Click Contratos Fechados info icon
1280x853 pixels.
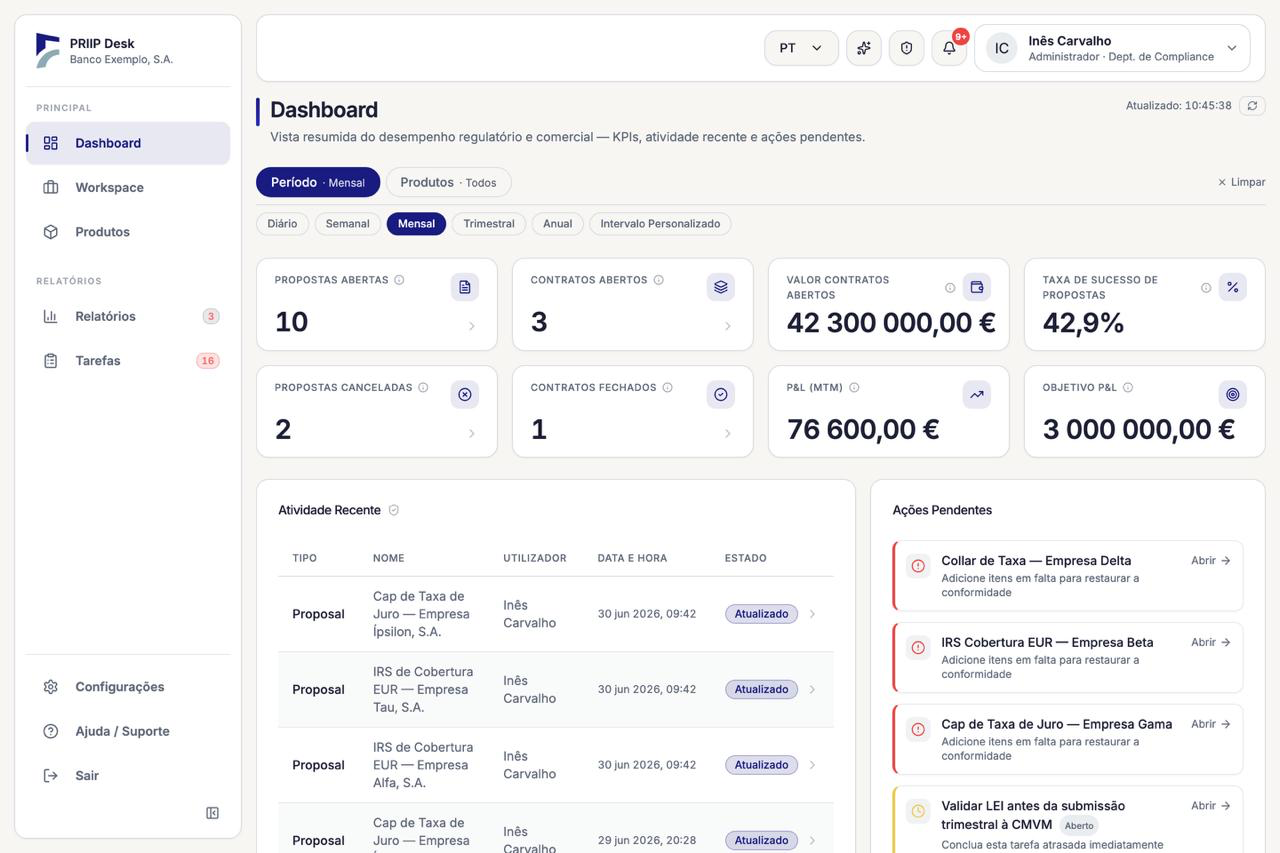point(667,387)
